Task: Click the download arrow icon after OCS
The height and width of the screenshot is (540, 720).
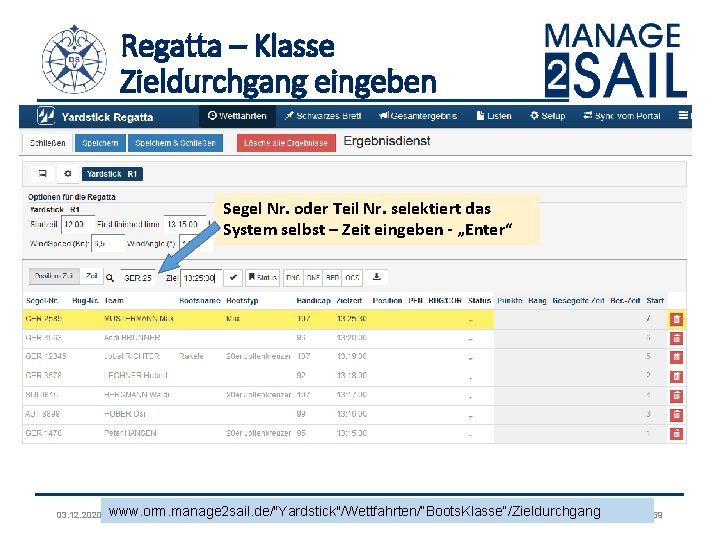Action: [377, 277]
